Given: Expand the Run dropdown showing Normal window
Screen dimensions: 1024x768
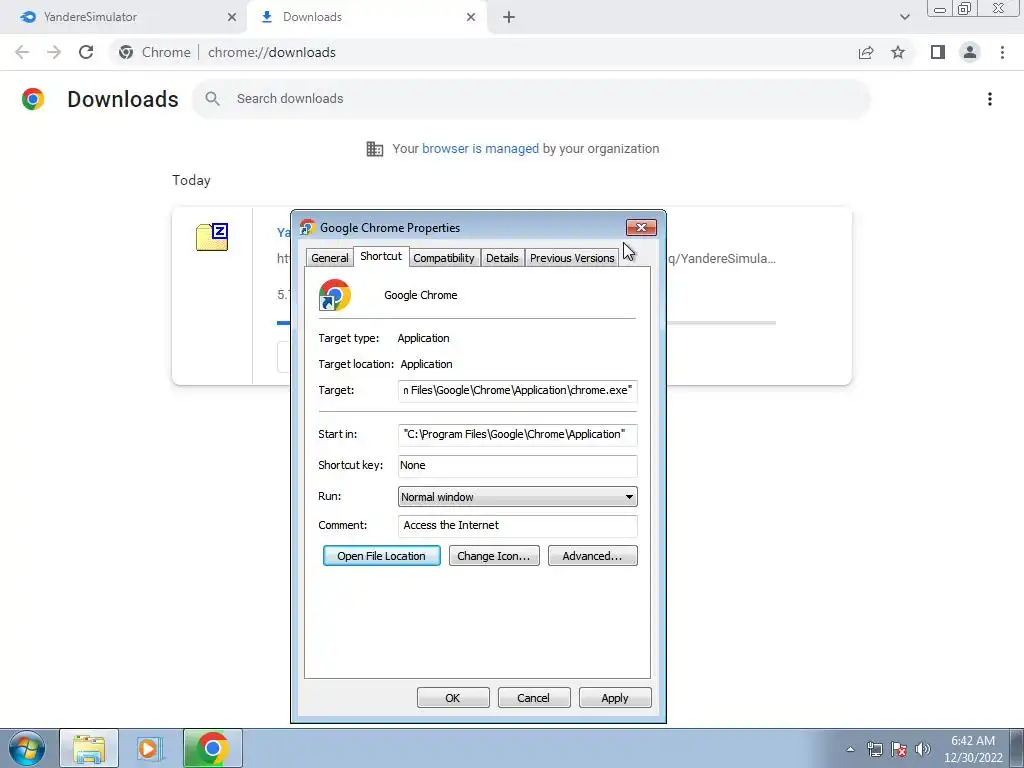Looking at the screenshot, I should tap(517, 497).
